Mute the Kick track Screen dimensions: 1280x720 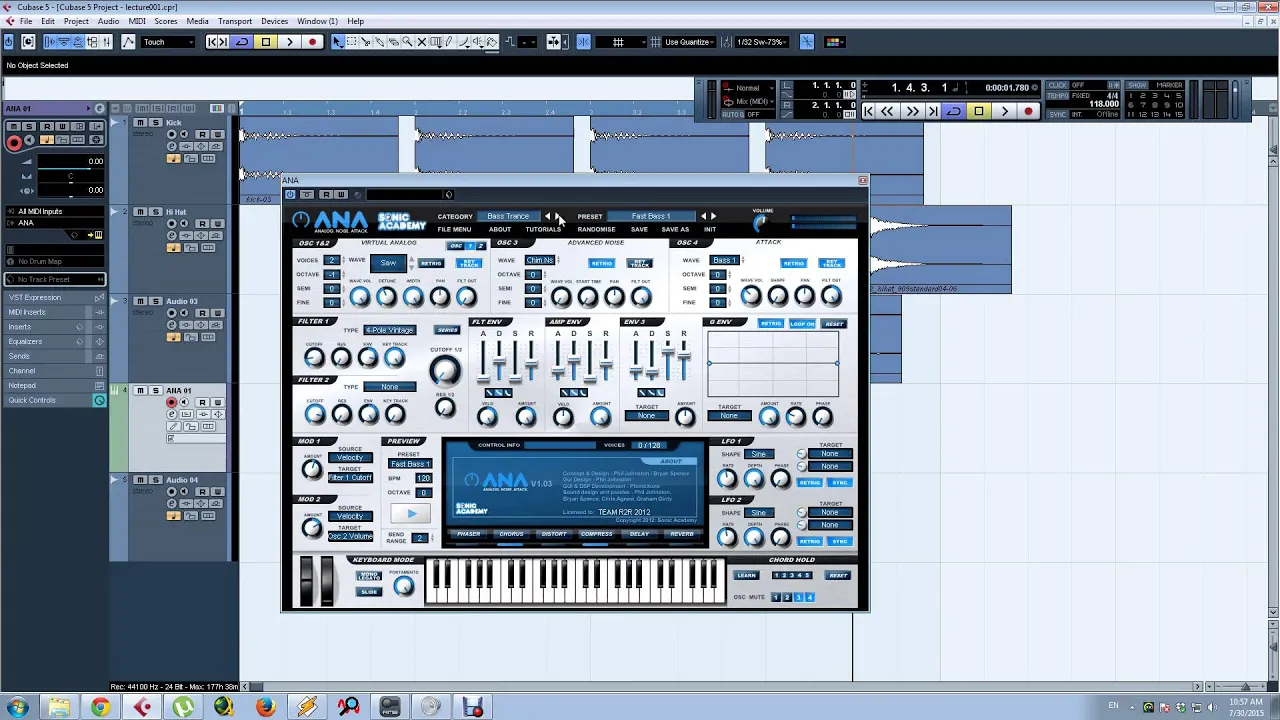[x=139, y=122]
